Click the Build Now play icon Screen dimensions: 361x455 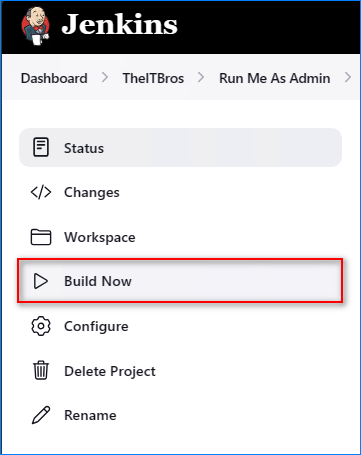point(41,281)
